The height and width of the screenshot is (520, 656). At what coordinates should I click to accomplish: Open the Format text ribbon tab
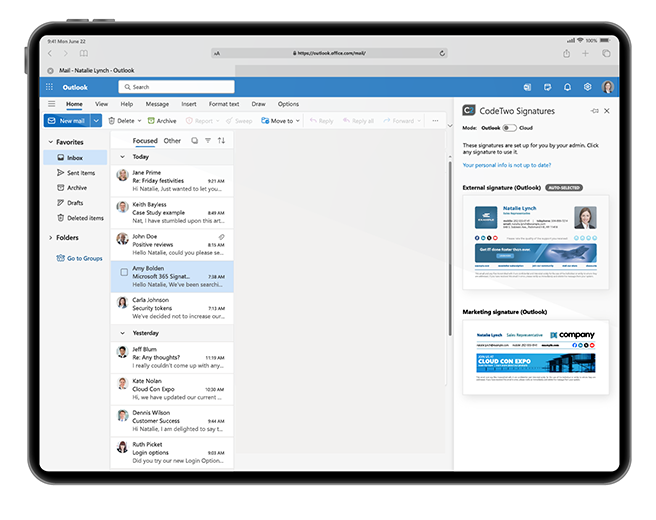point(224,104)
